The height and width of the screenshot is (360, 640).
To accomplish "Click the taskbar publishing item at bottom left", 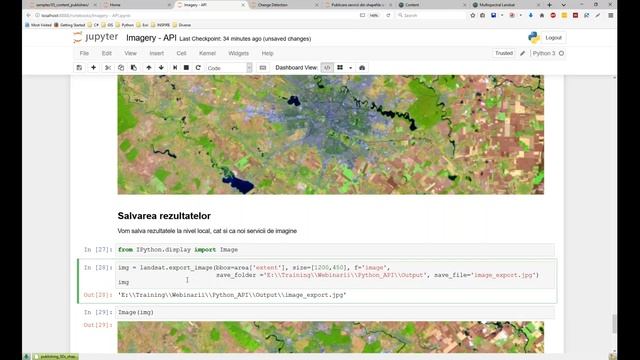I will (x=55, y=357).
